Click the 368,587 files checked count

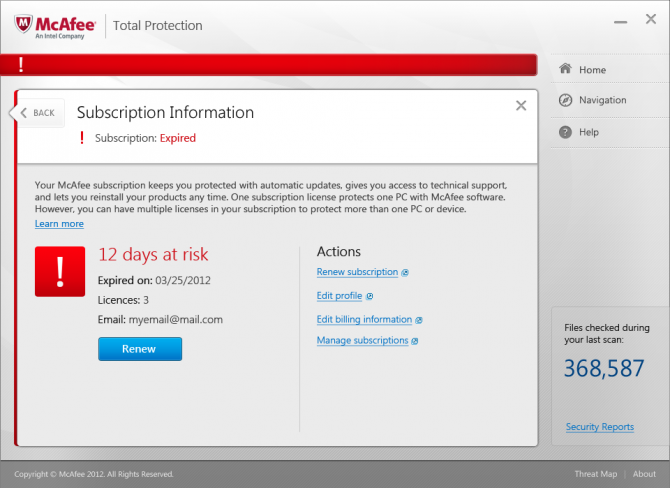pyautogui.click(x=604, y=368)
